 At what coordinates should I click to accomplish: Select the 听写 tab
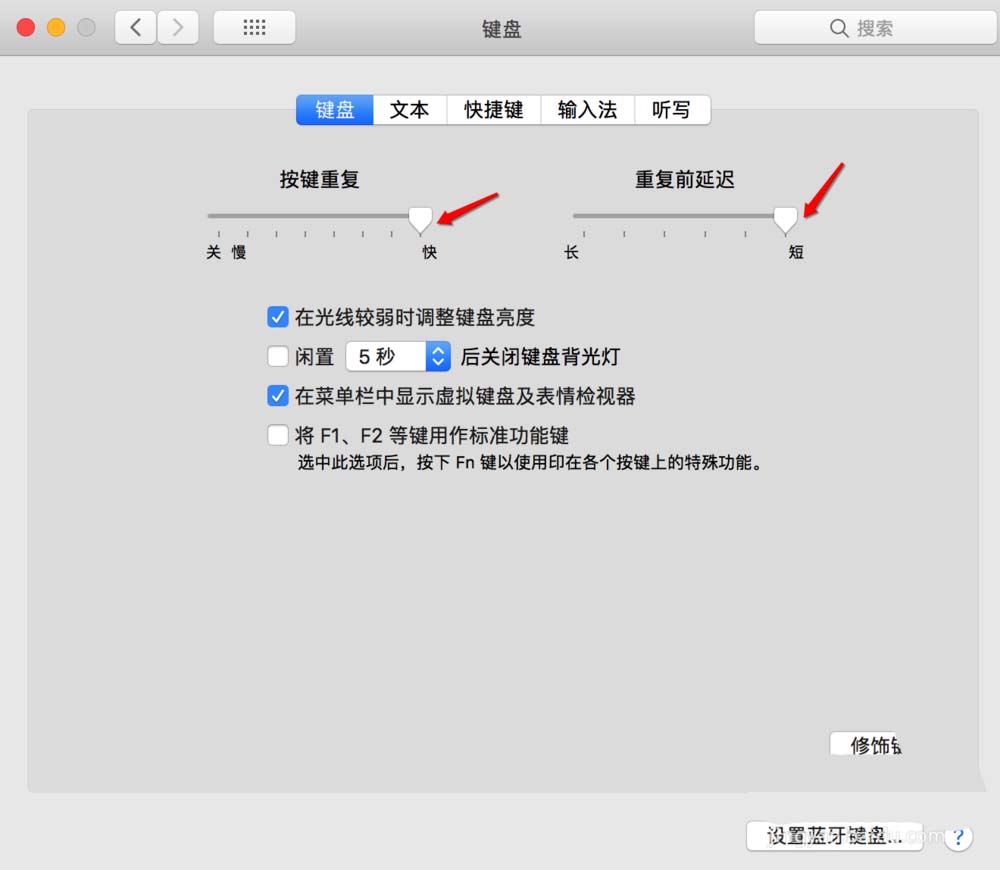pos(672,110)
